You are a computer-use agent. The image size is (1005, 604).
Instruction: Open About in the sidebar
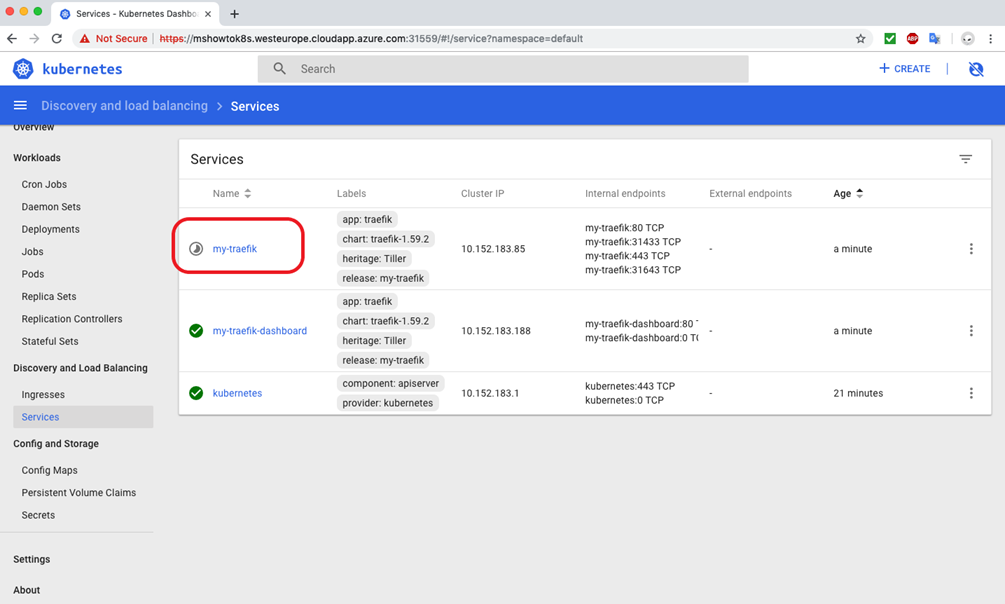point(26,590)
